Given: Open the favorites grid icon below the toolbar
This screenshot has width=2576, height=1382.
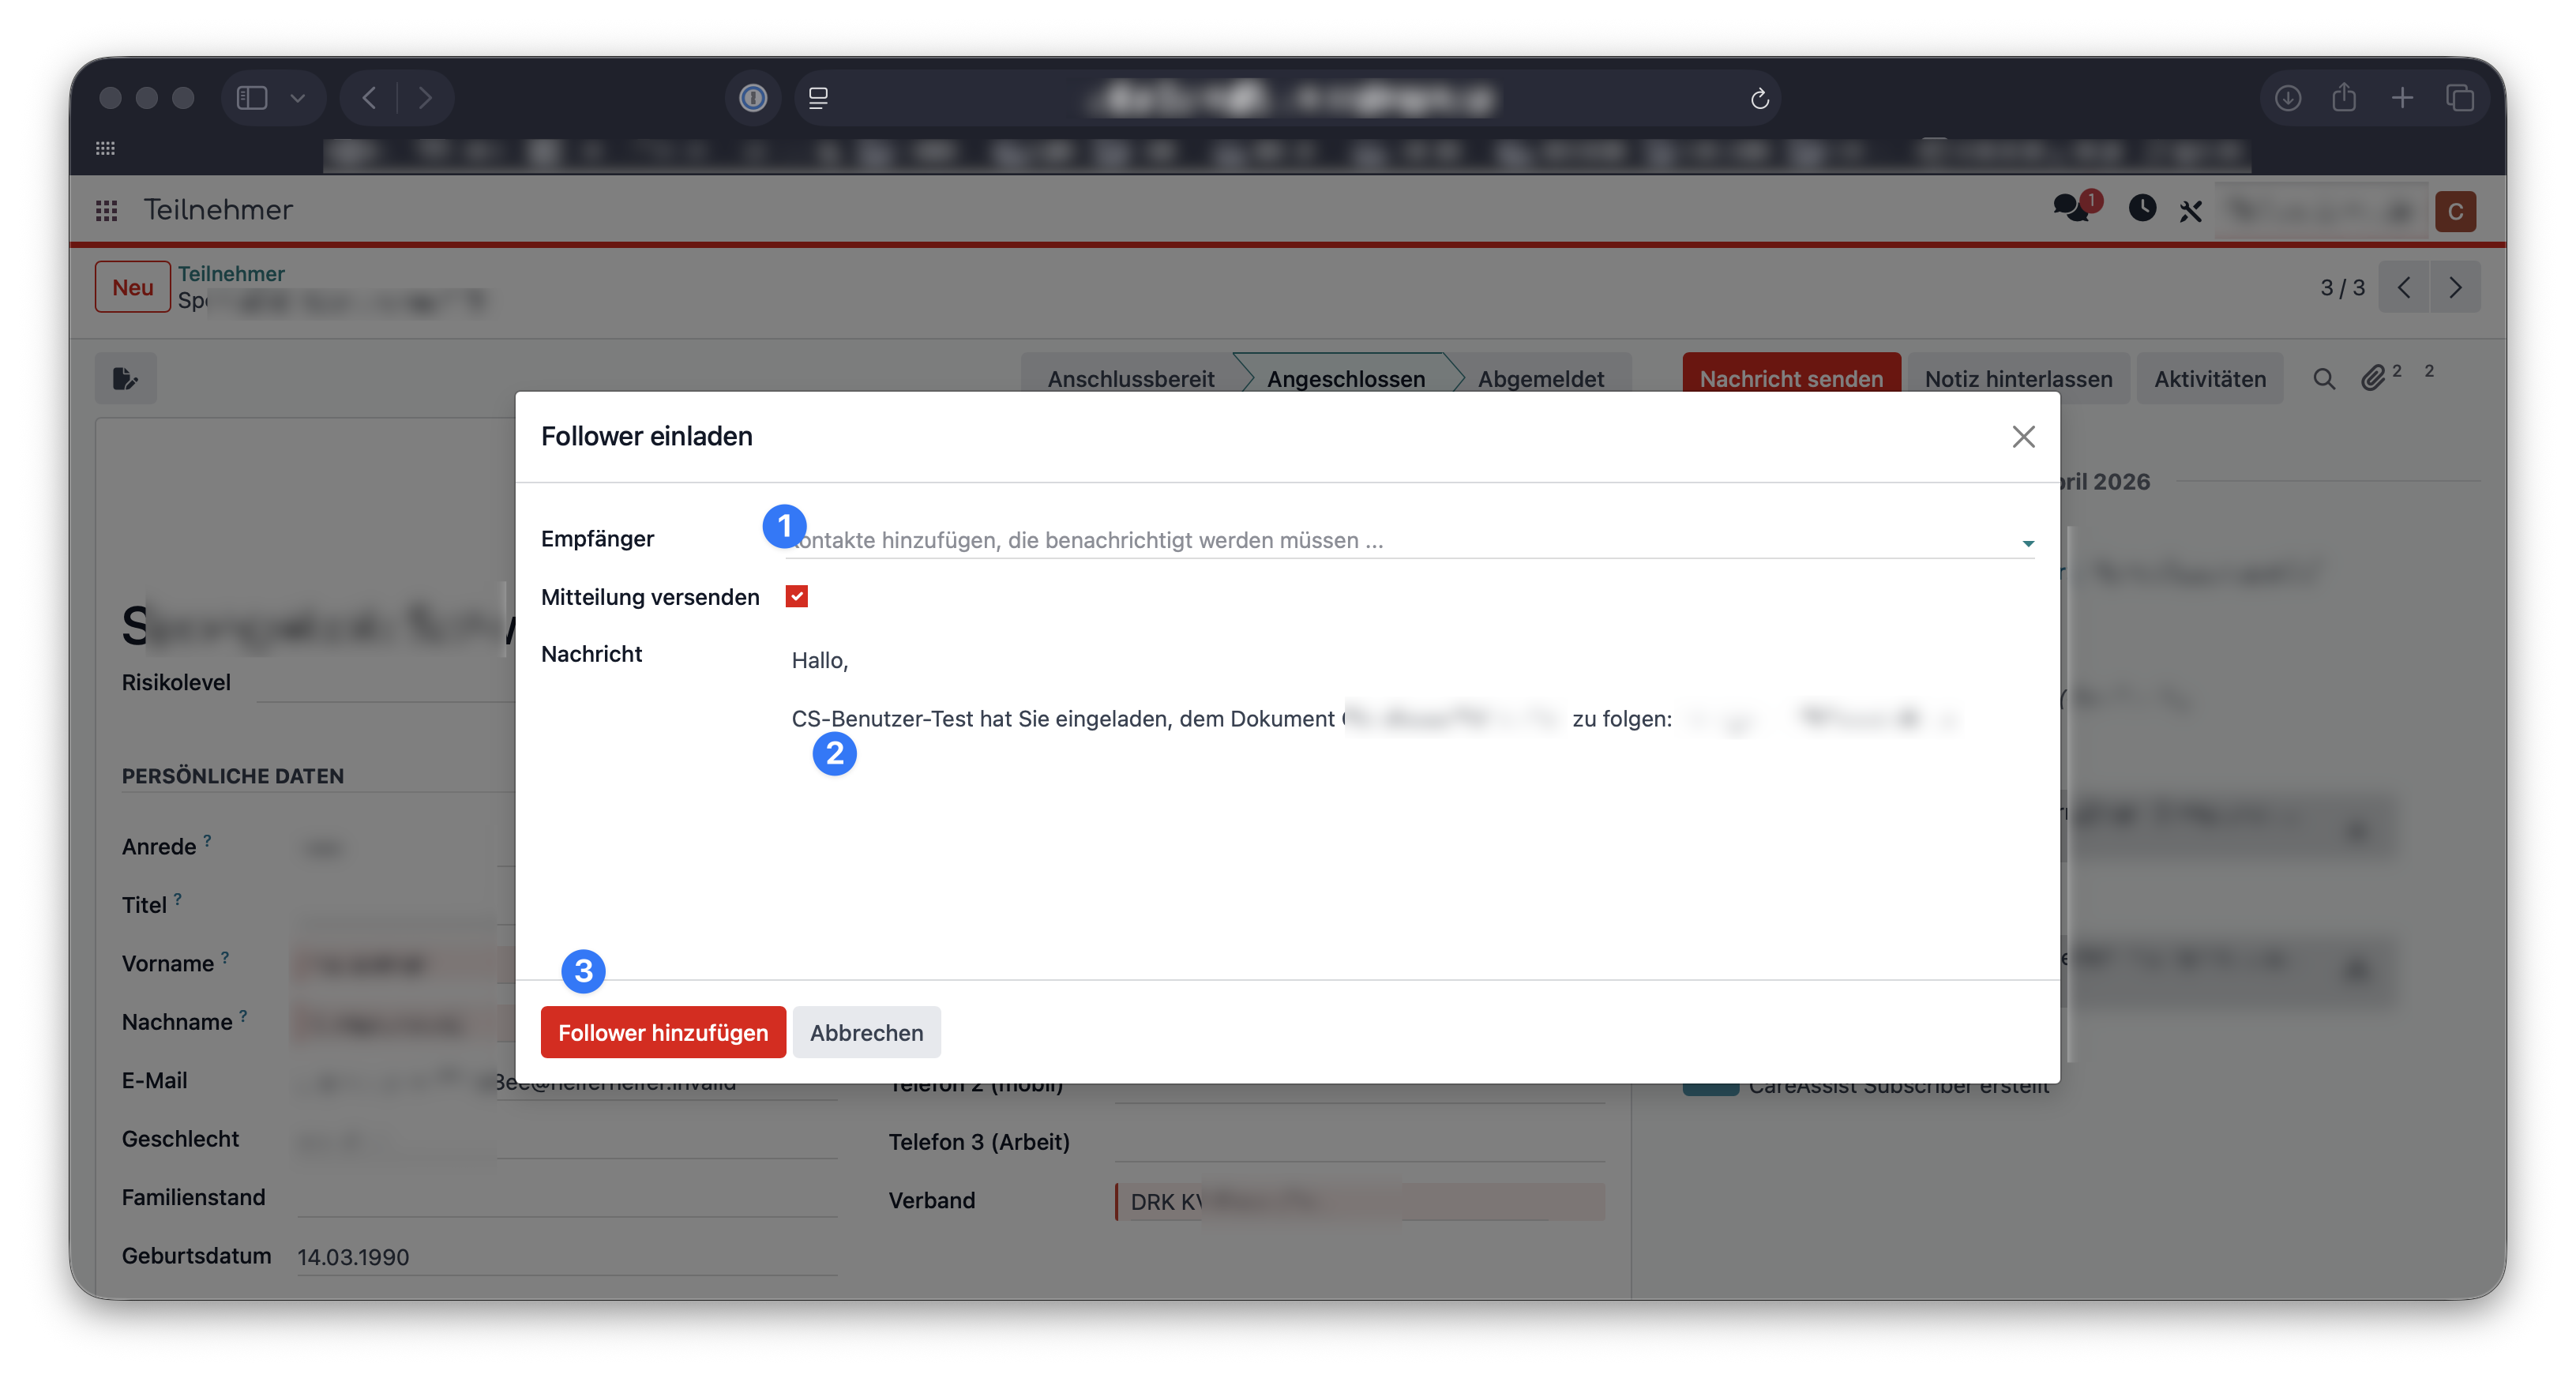Looking at the screenshot, I should [x=105, y=148].
